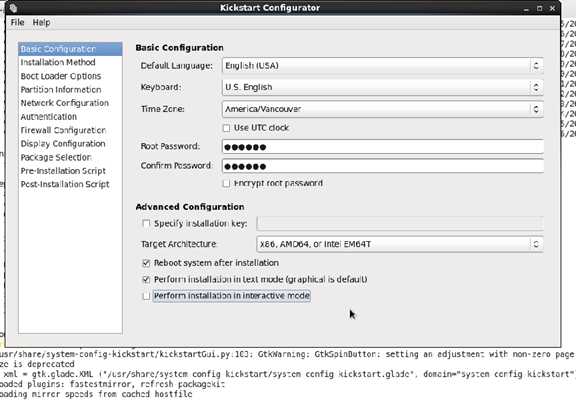Select Authentication in the sidebar
The height and width of the screenshot is (411, 576).
[x=70, y=117]
